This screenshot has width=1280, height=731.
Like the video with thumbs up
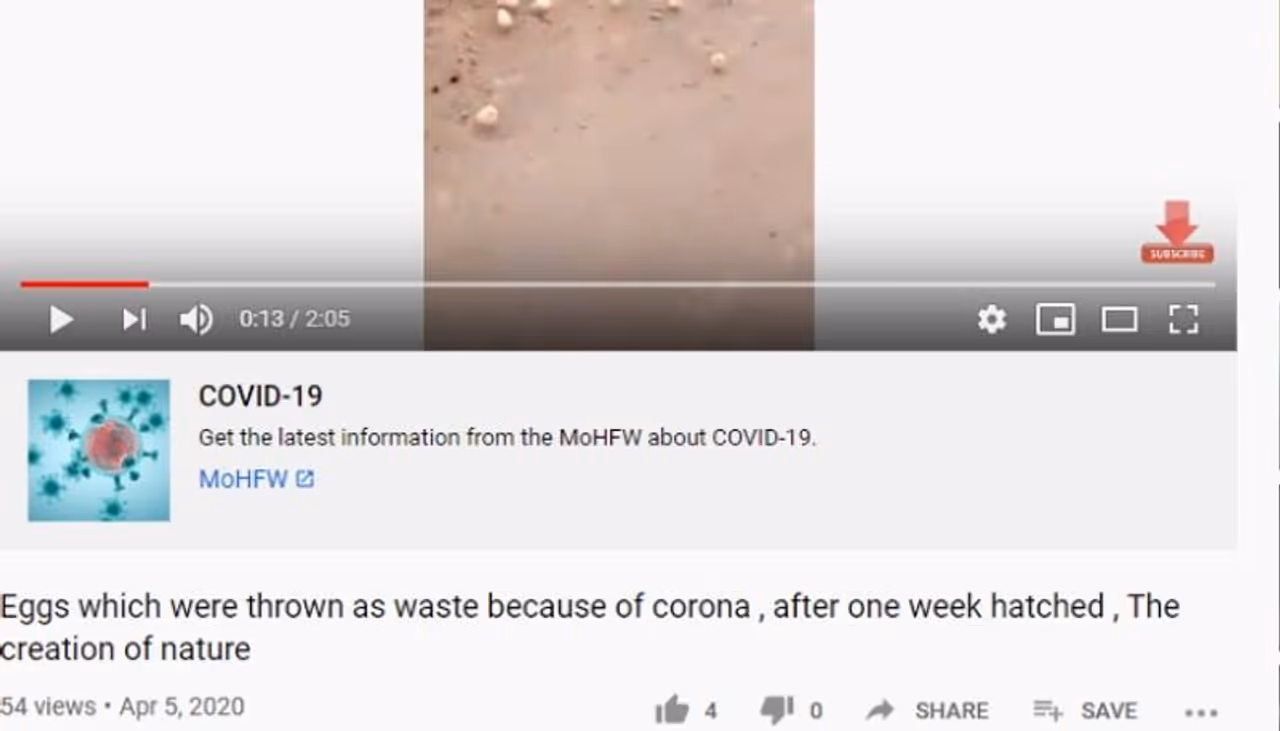click(x=673, y=710)
